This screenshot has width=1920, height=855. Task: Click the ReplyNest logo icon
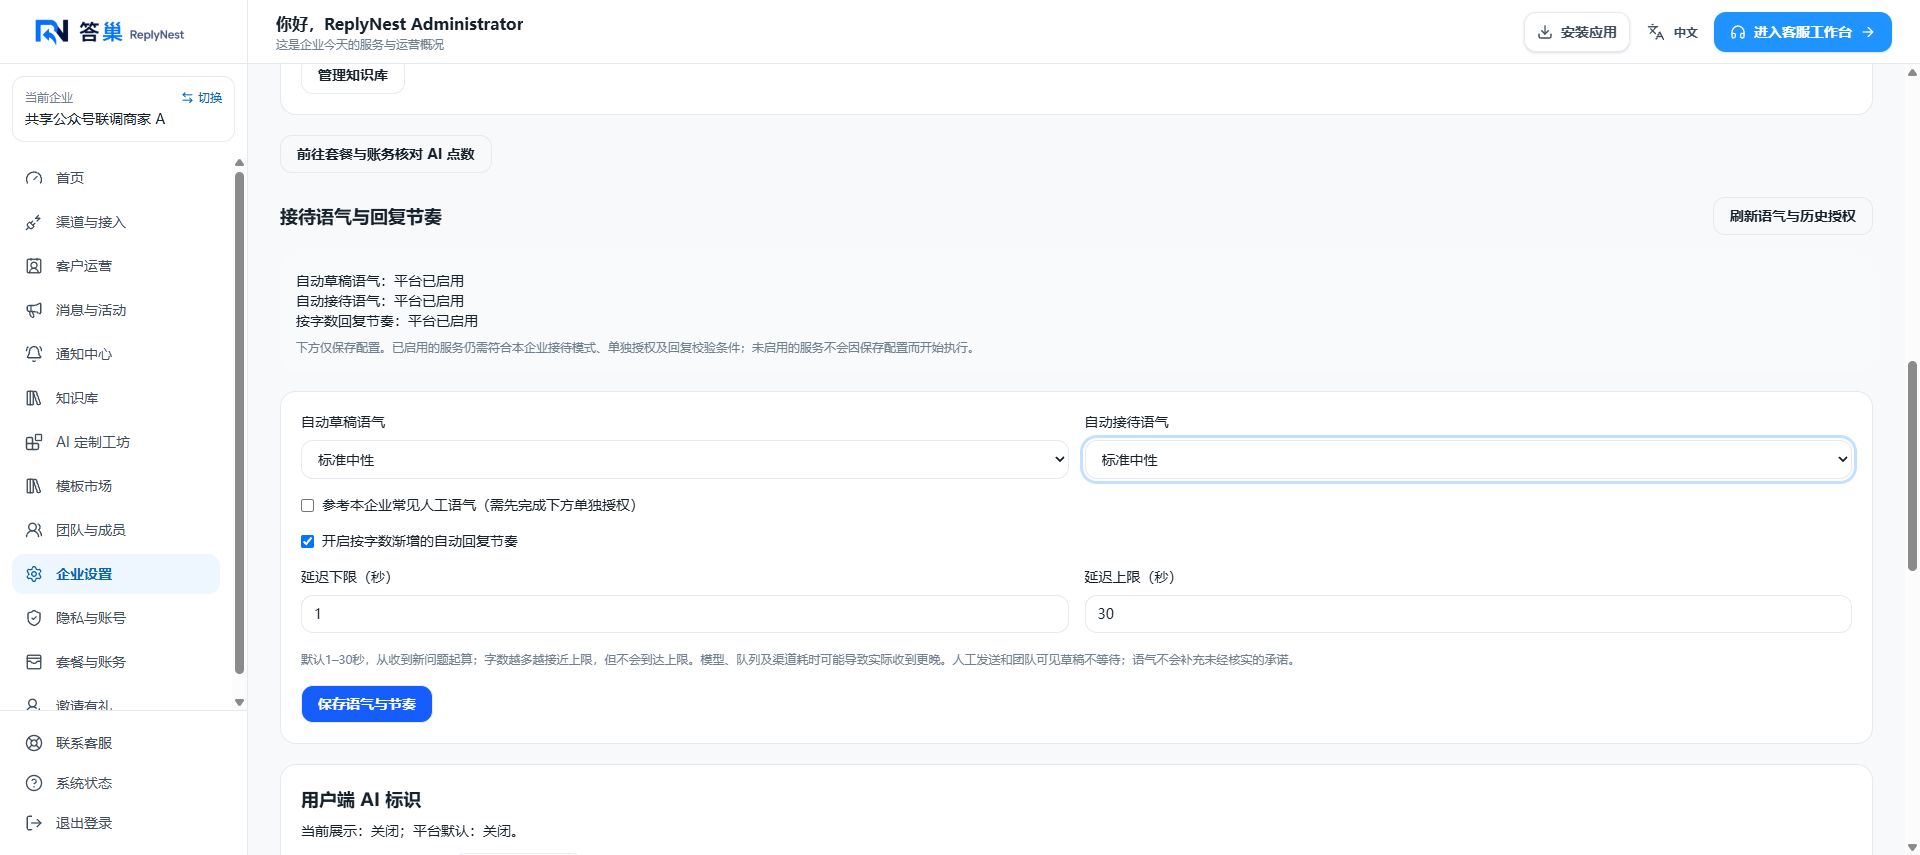point(51,32)
